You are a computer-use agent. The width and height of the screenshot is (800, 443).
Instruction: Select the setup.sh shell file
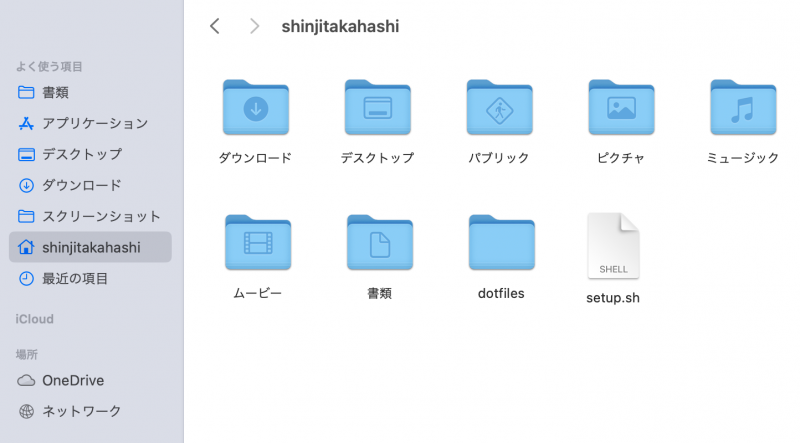(613, 246)
